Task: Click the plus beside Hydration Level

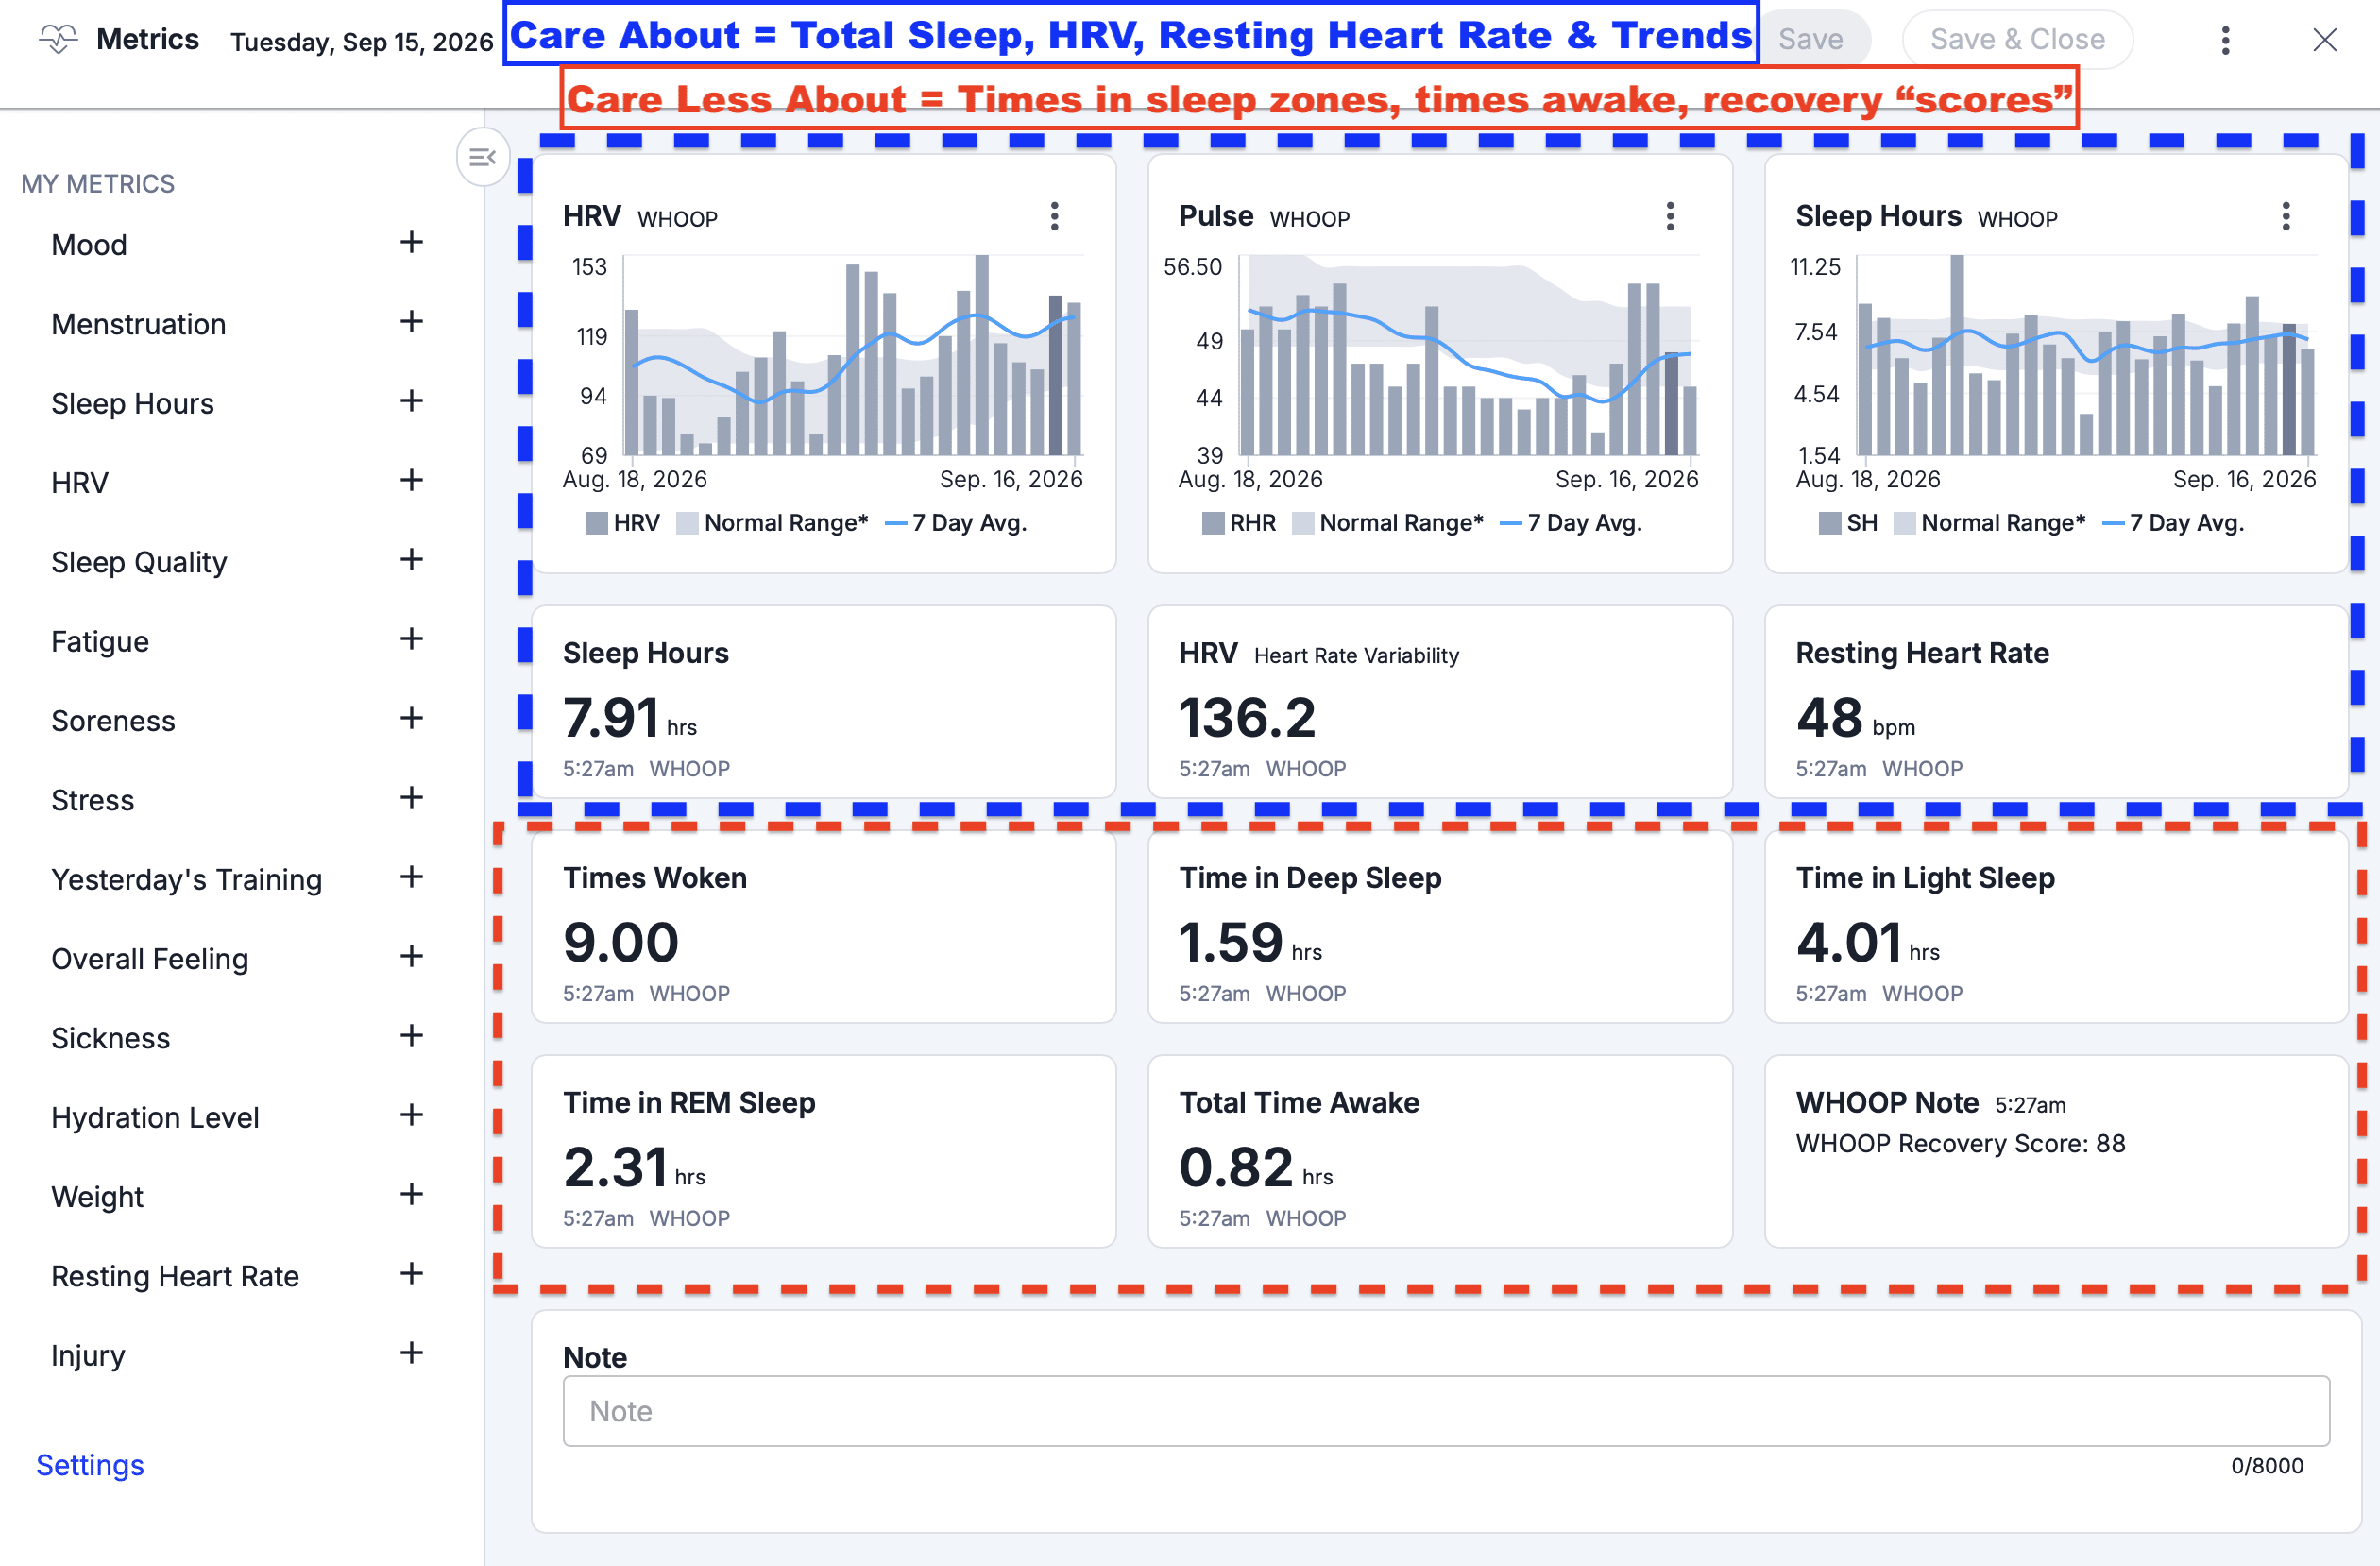Action: click(411, 1115)
